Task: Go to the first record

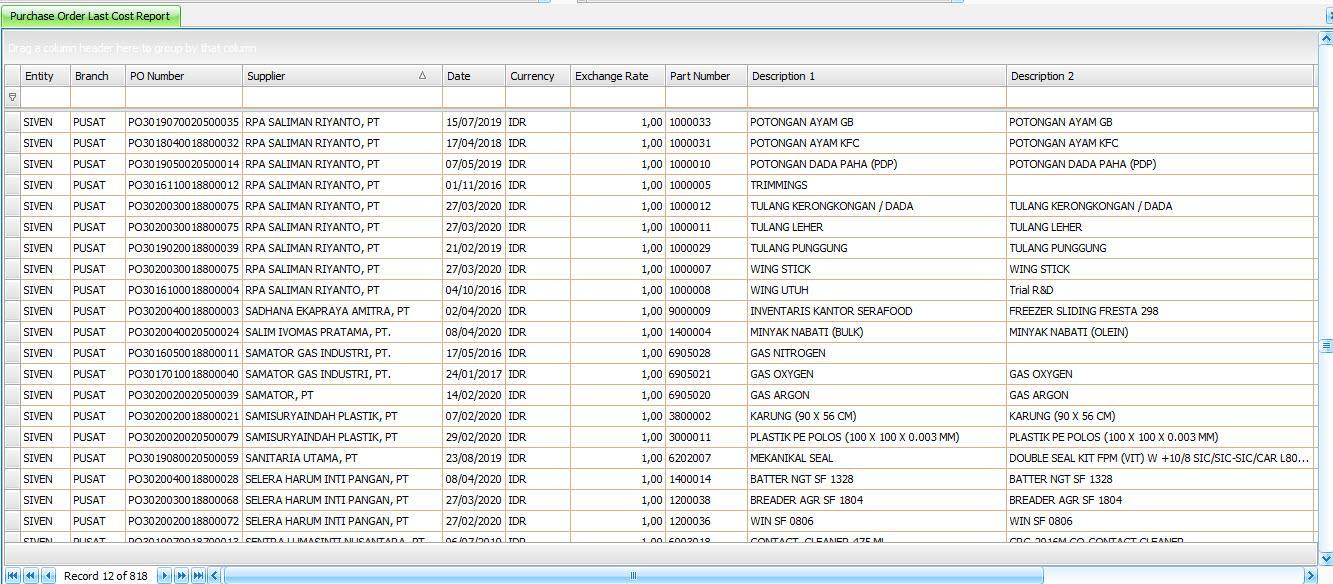Action: (x=13, y=575)
